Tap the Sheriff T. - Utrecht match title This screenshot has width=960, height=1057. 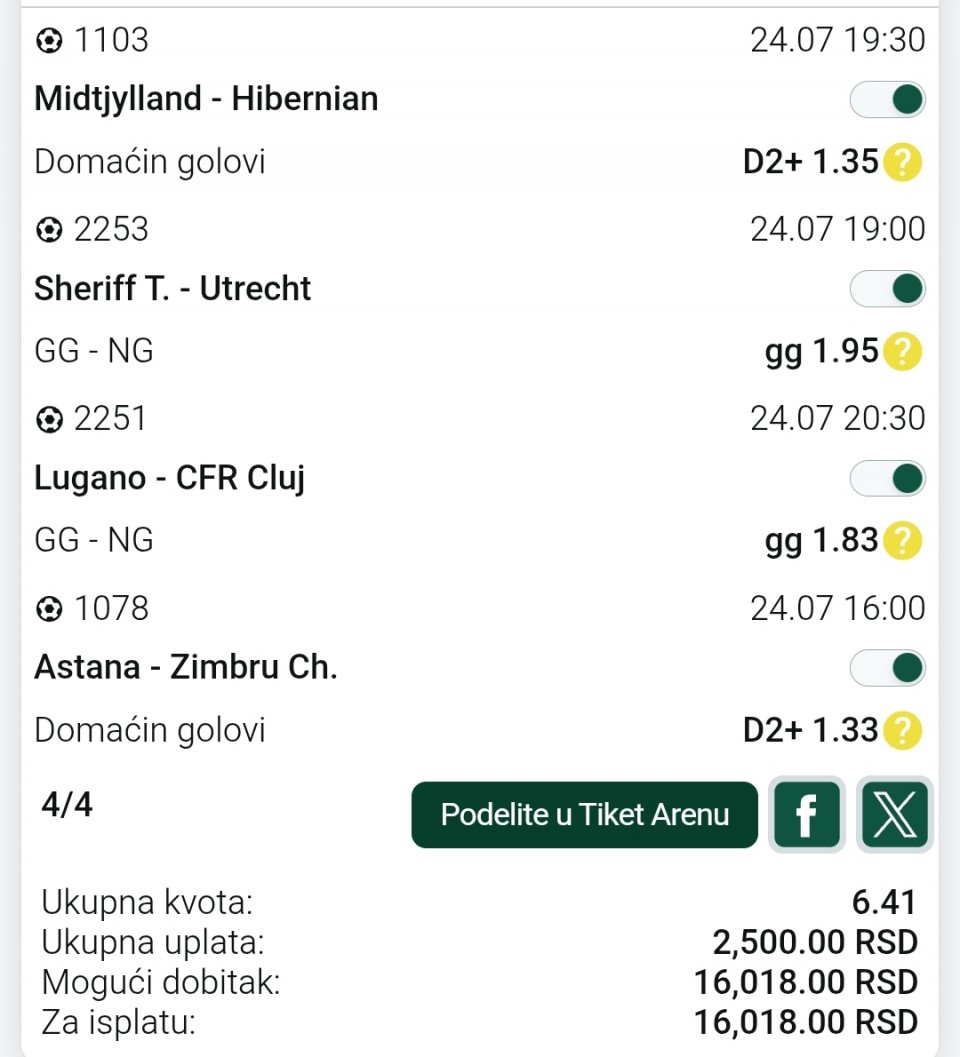coord(173,289)
